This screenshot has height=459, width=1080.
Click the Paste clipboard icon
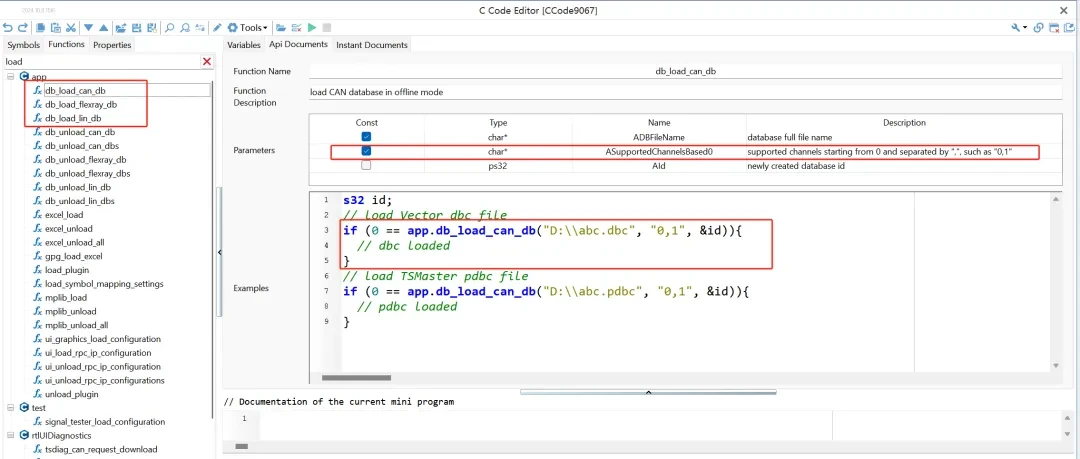pos(56,28)
